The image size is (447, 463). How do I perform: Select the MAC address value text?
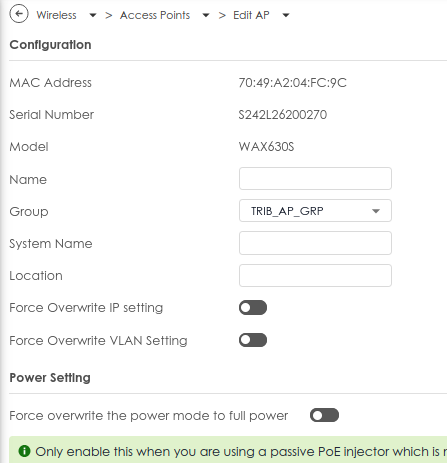click(x=292, y=83)
